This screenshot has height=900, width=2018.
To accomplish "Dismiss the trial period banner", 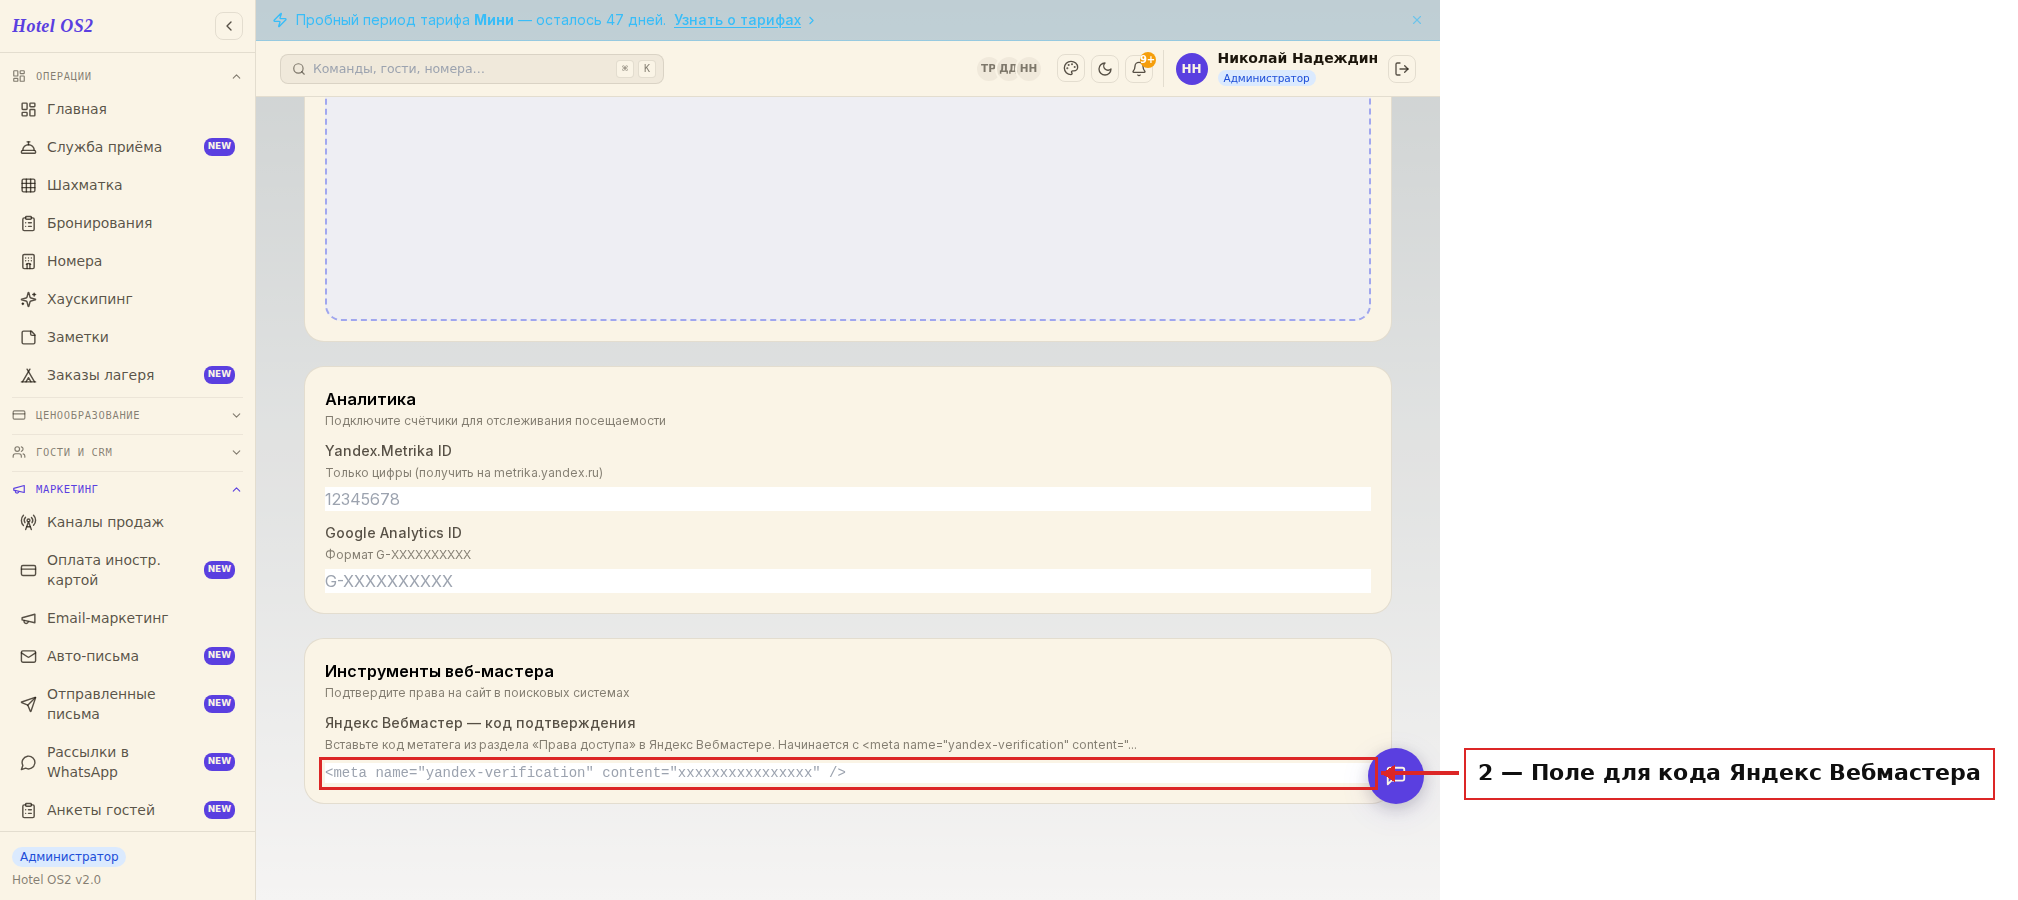I will 1416,20.
